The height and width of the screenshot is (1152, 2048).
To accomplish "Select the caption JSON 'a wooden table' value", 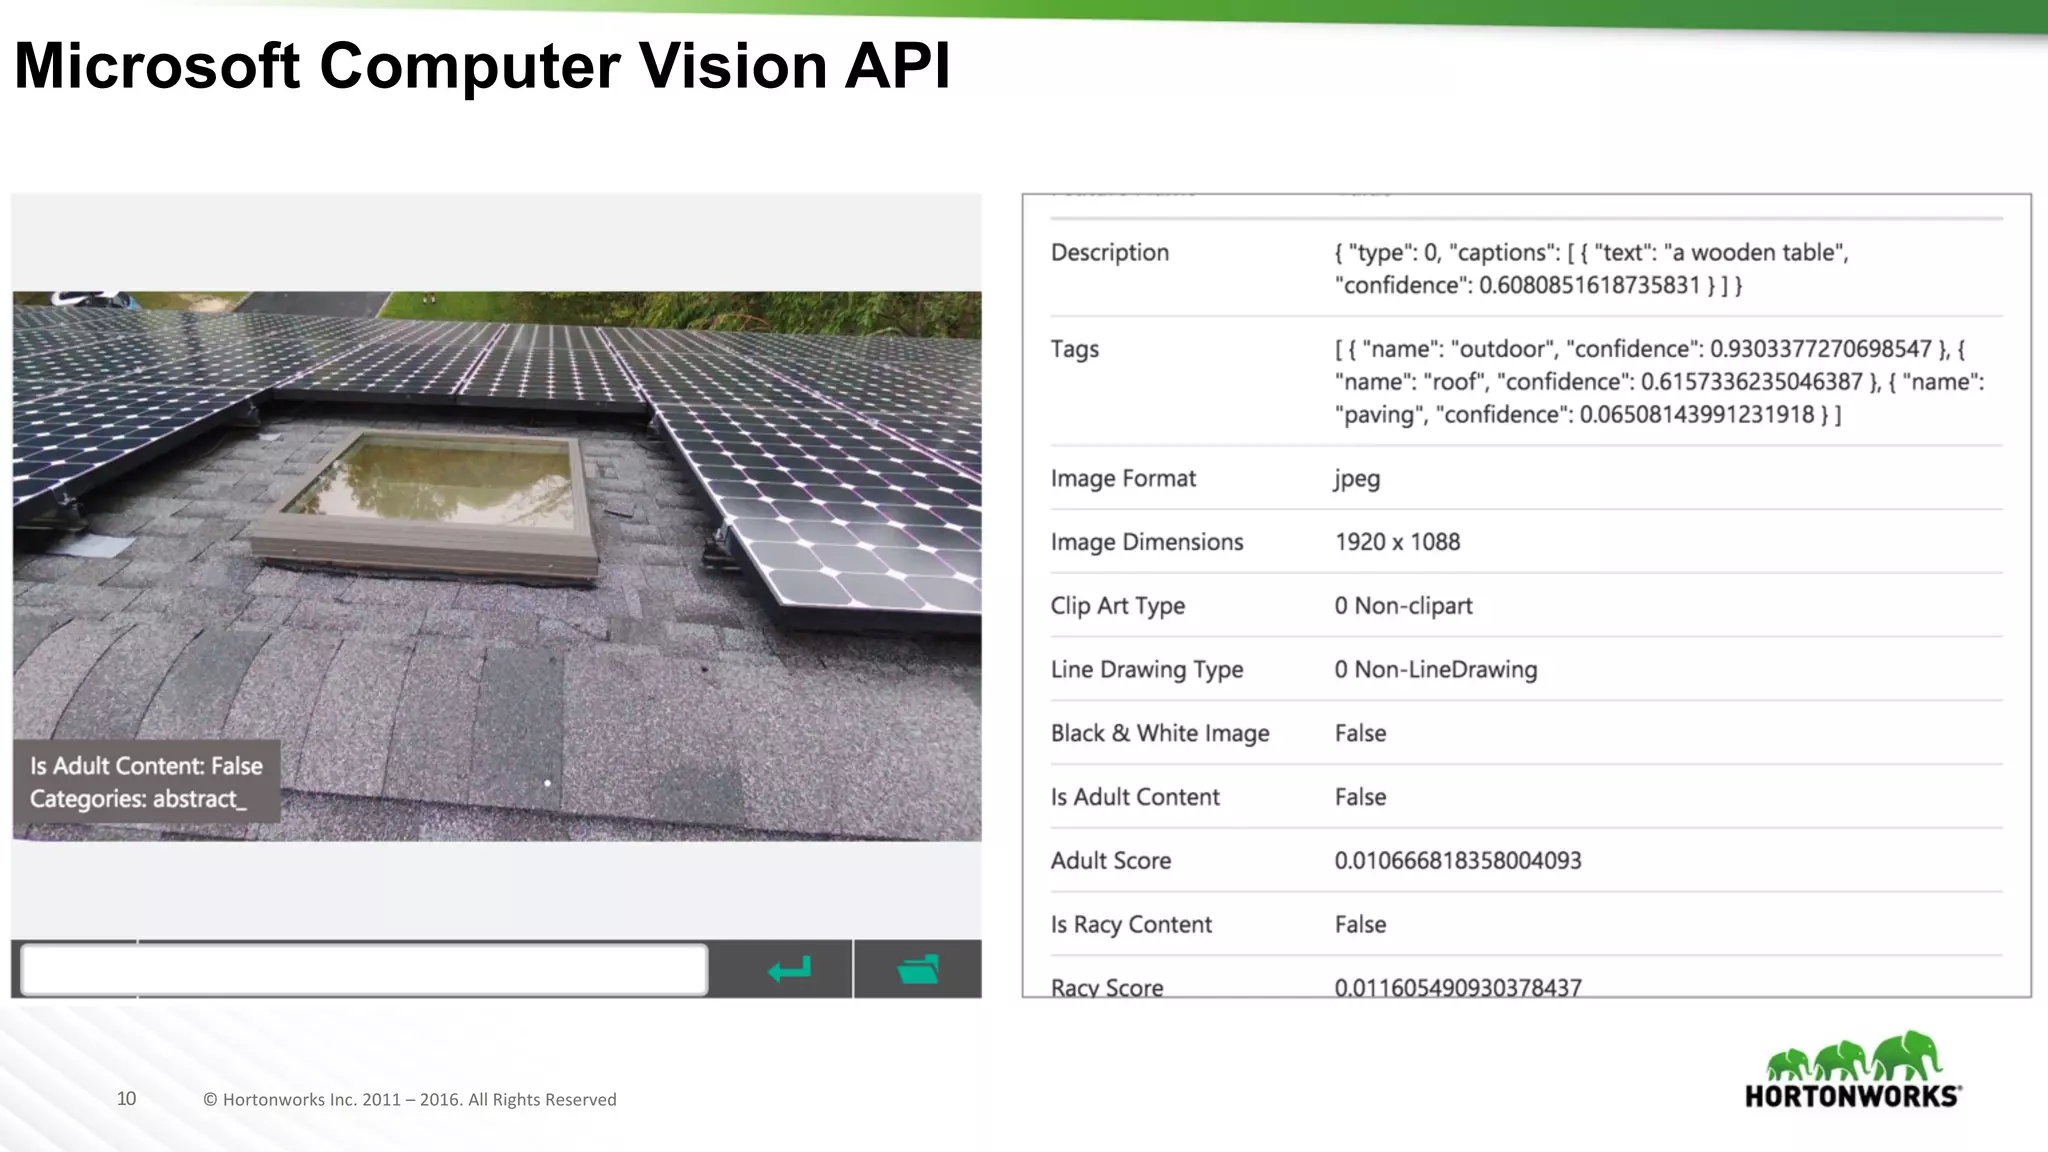I will pyautogui.click(x=1591, y=269).
